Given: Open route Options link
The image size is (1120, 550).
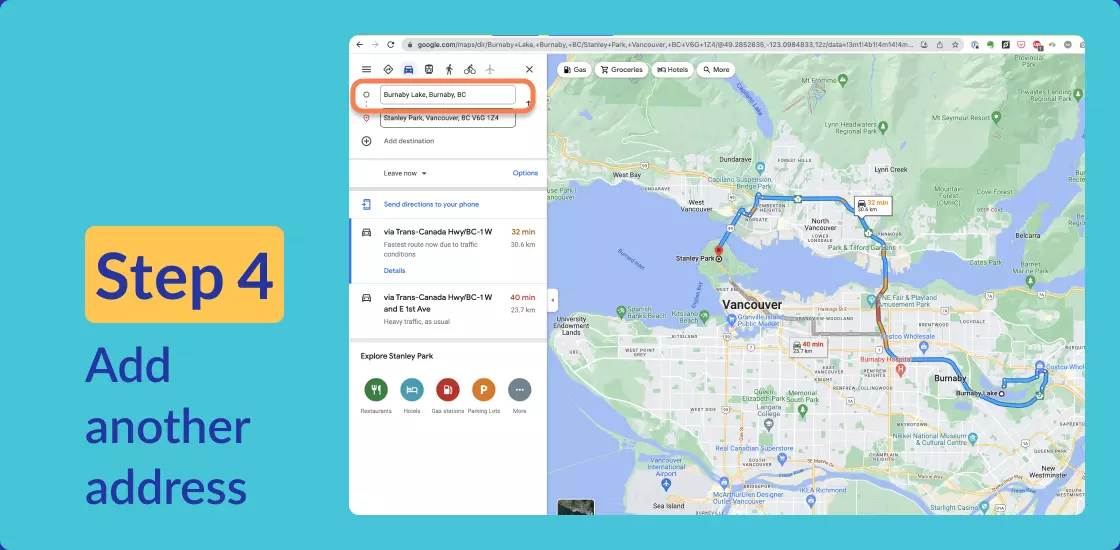Looking at the screenshot, I should tap(525, 173).
